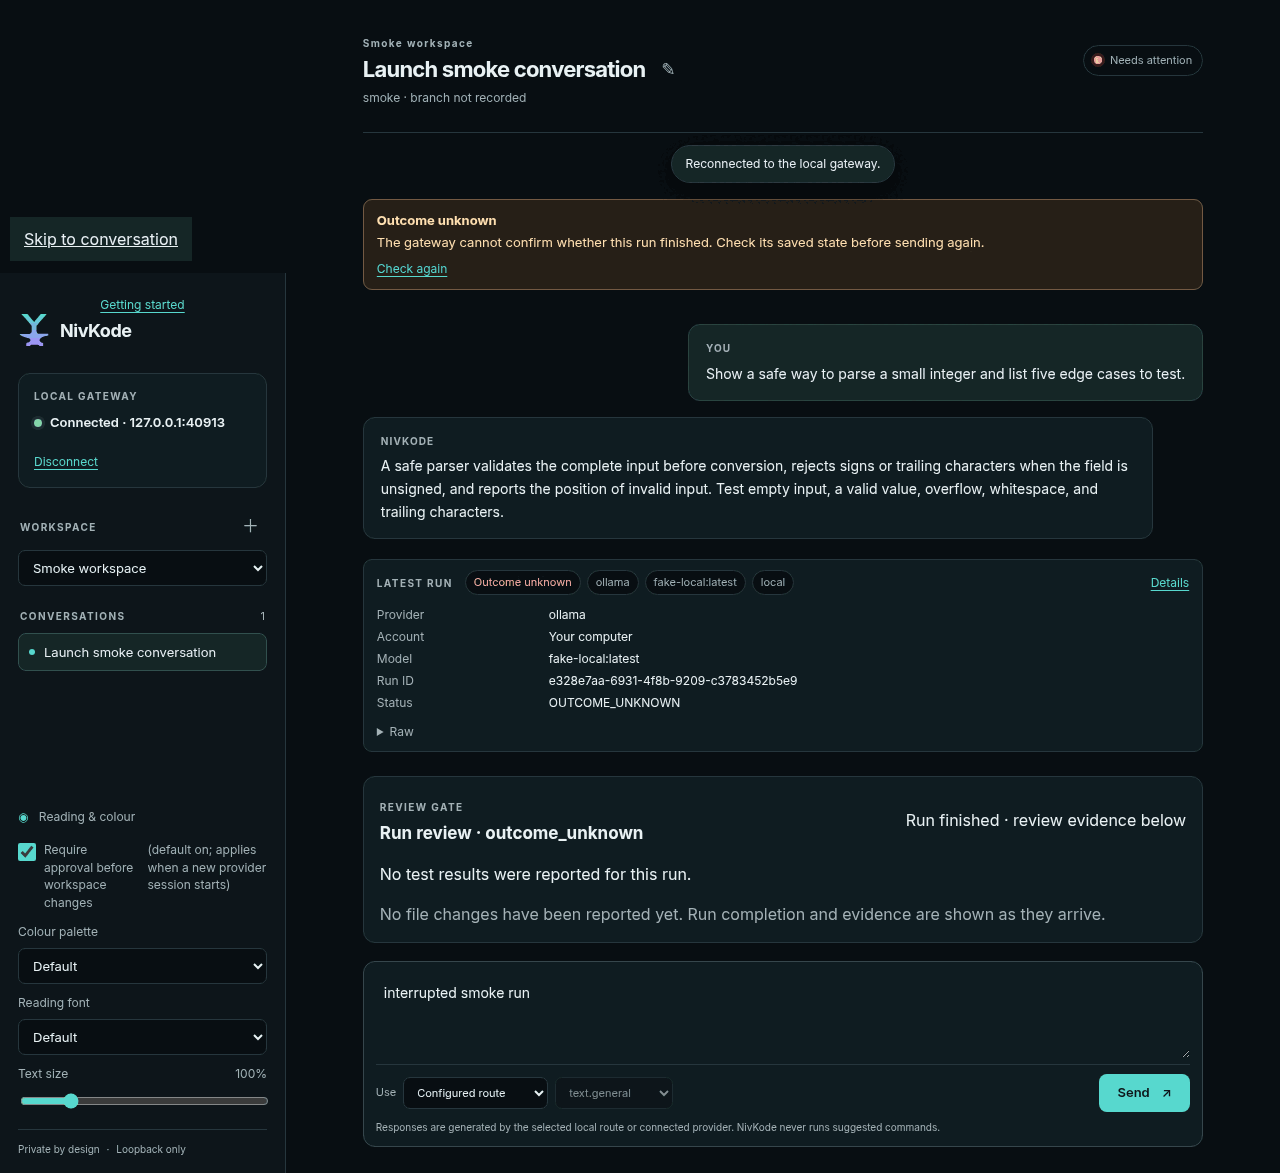Open the text.general dropdown
This screenshot has height=1173, width=1280.
[614, 1093]
